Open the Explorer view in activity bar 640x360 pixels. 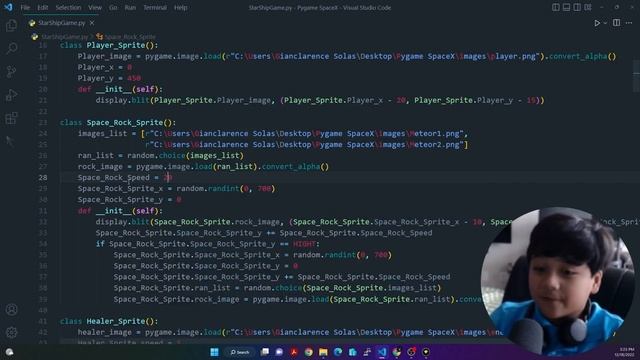pos(11,25)
